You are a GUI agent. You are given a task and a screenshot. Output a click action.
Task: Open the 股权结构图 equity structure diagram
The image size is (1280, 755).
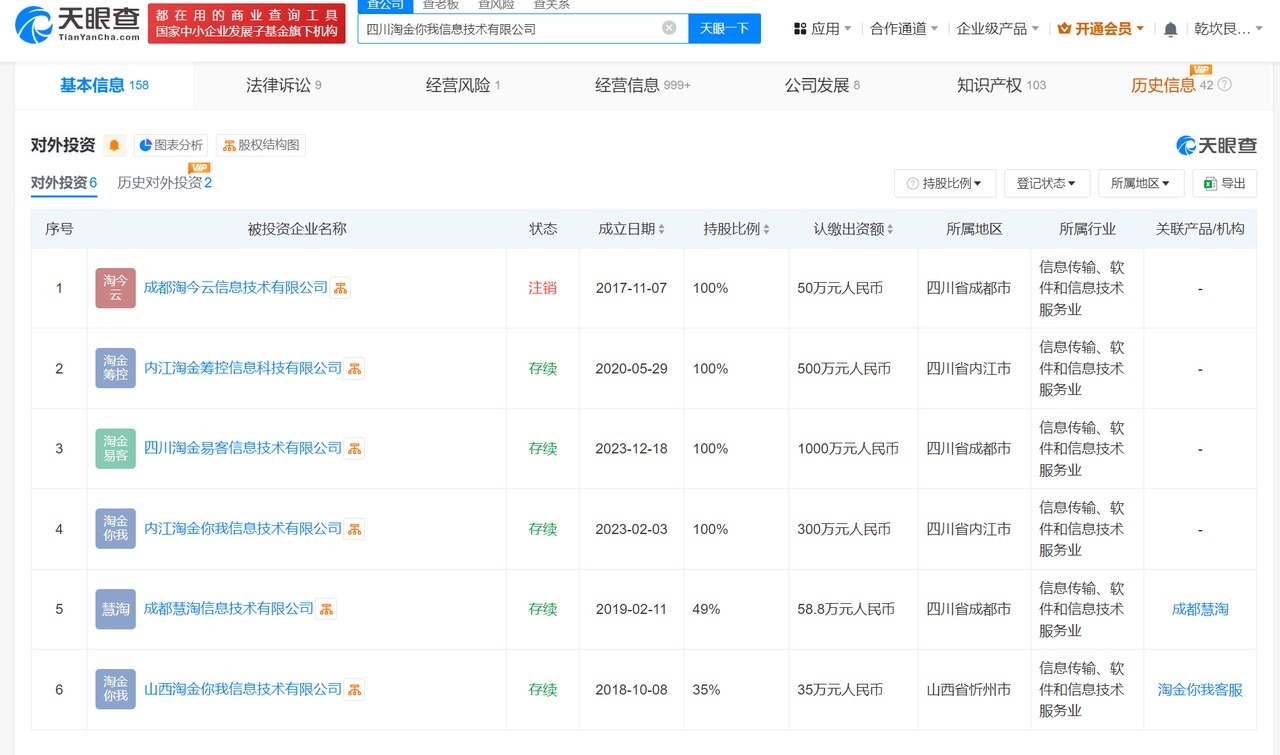[x=261, y=144]
